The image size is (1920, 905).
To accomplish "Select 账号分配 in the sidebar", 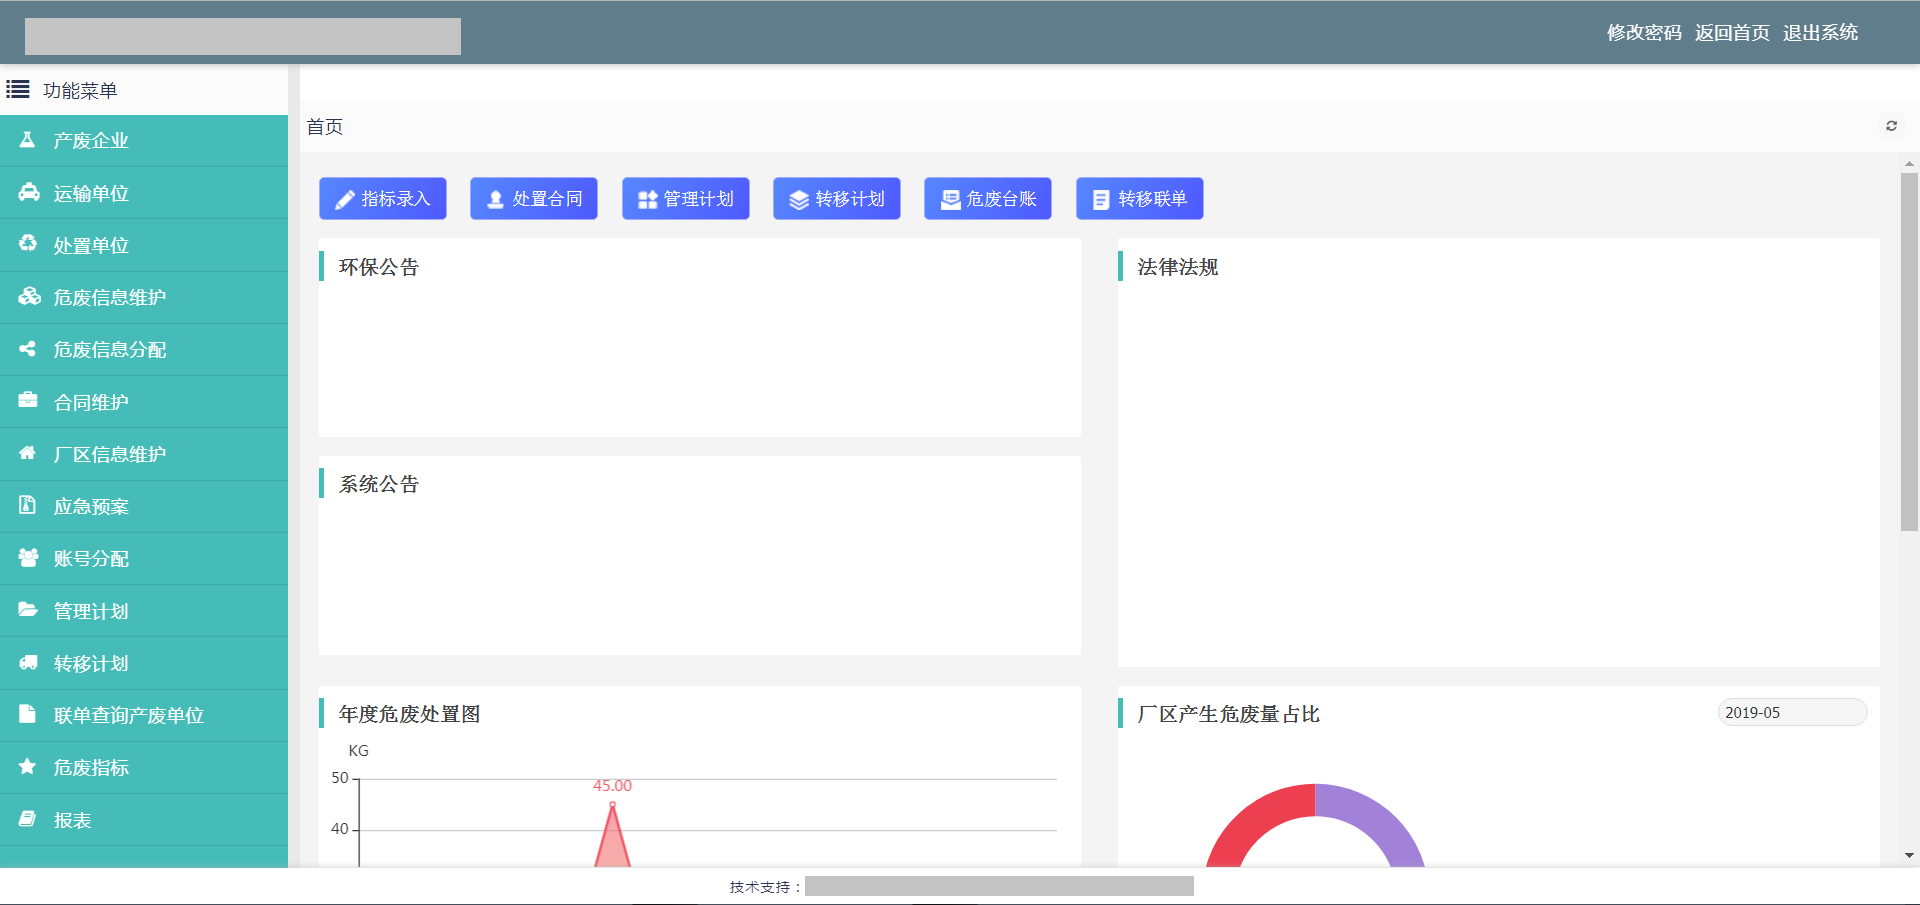I will (144, 558).
